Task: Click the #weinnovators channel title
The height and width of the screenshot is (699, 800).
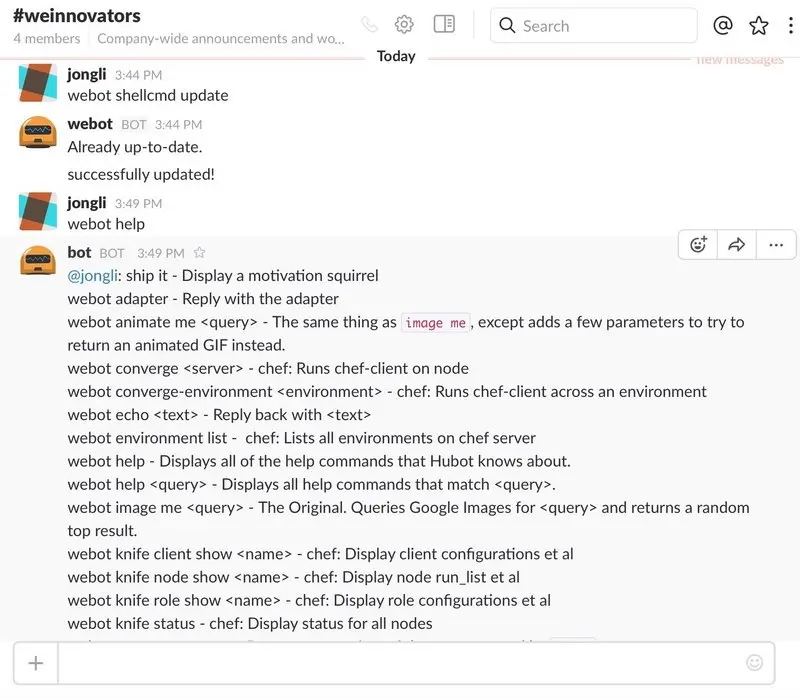Action: pos(77,16)
